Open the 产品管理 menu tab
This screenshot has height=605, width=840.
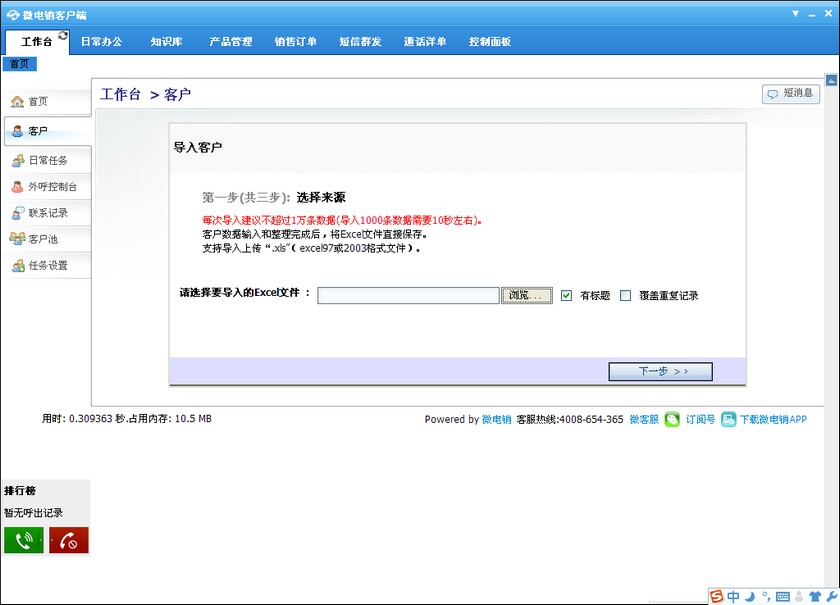point(231,42)
